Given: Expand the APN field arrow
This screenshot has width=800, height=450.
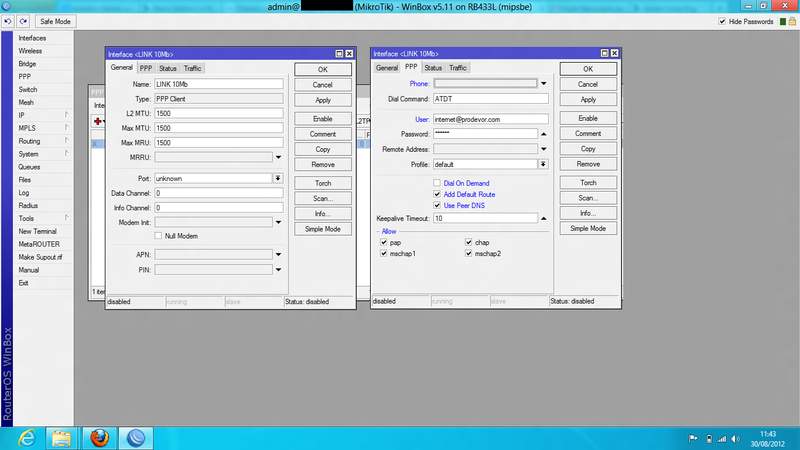Looking at the screenshot, I should point(279,255).
